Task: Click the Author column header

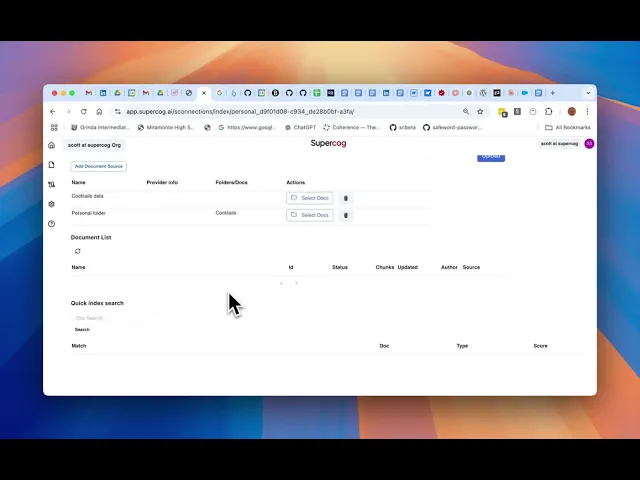Action: click(449, 267)
